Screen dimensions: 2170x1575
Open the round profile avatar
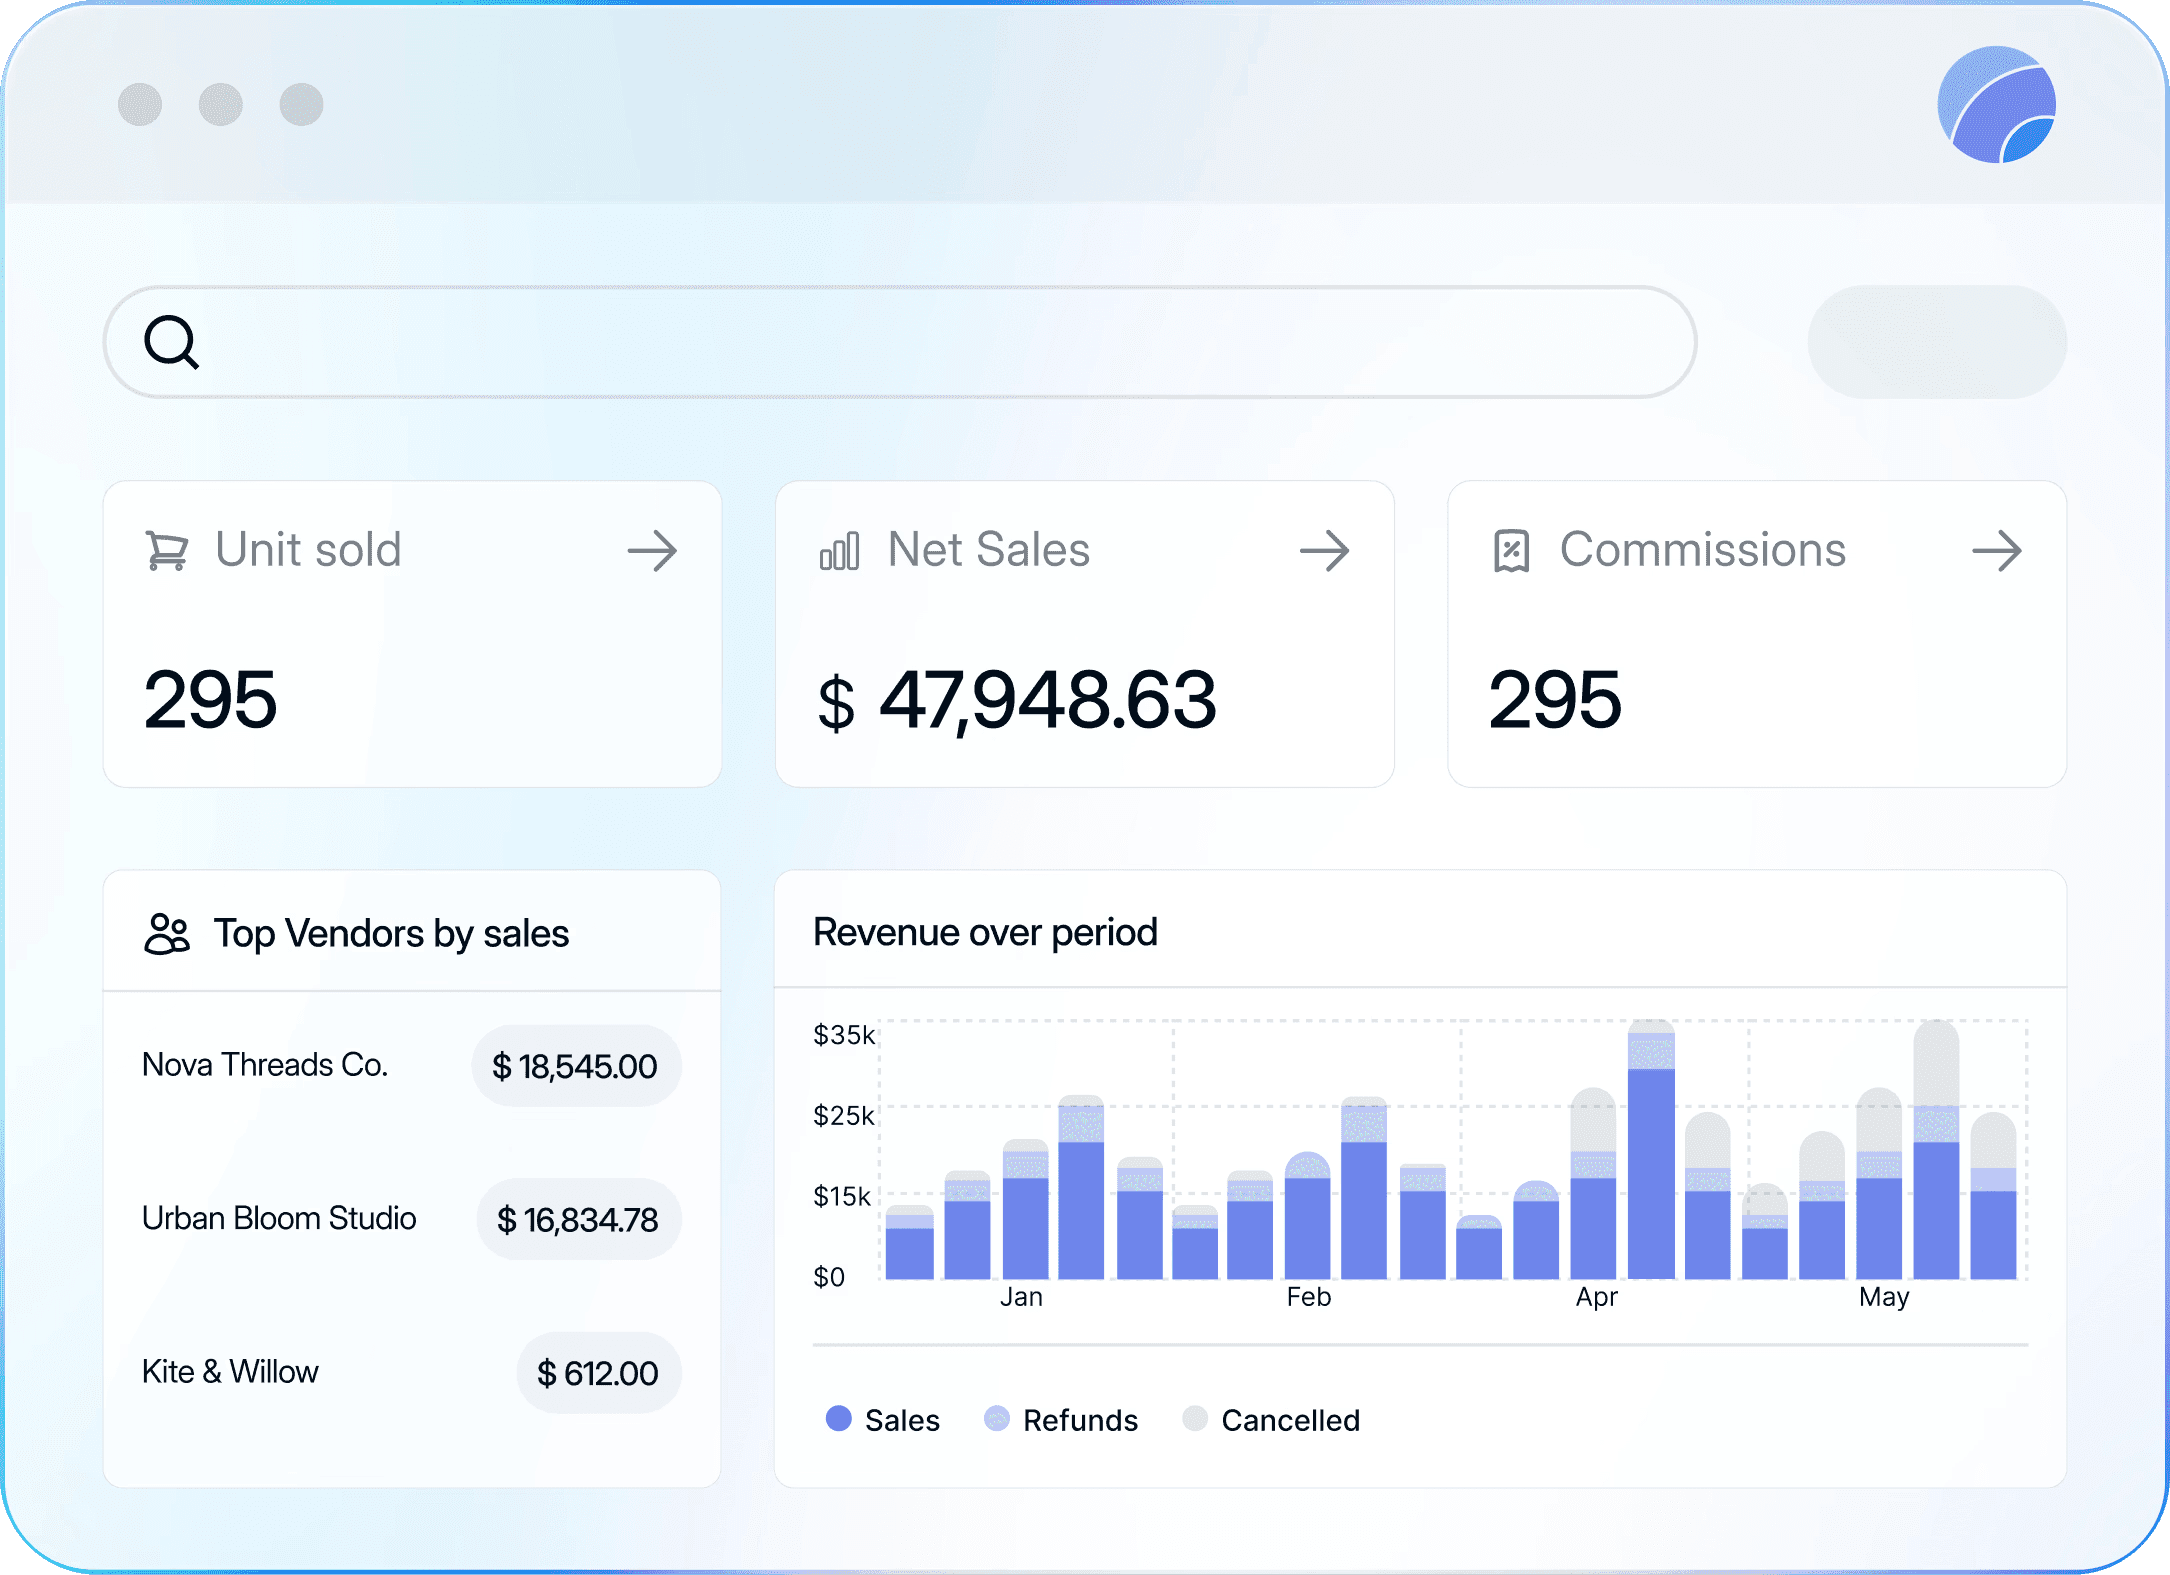pos(1996,105)
